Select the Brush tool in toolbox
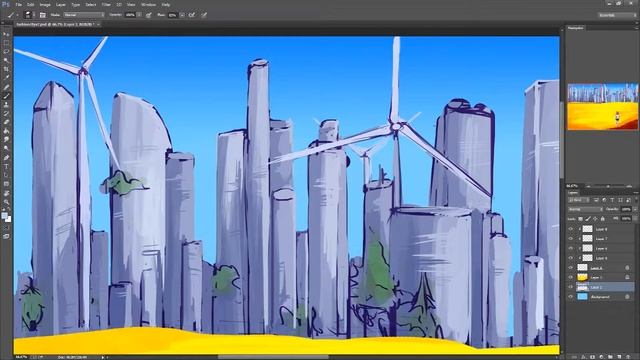Image resolution: width=640 pixels, height=360 pixels. [x=6, y=96]
